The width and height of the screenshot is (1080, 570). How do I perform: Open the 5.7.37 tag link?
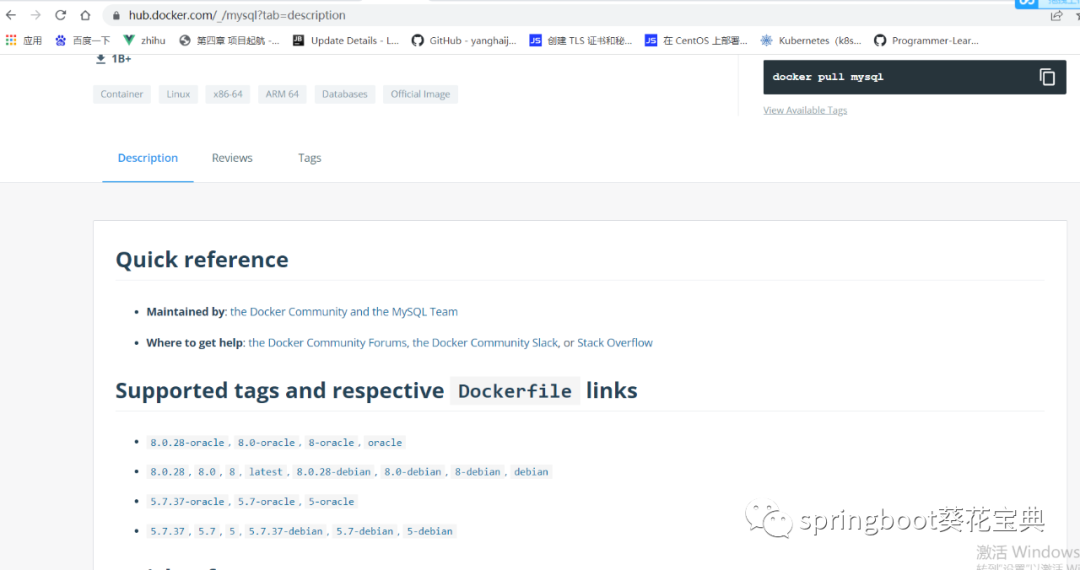point(167,531)
